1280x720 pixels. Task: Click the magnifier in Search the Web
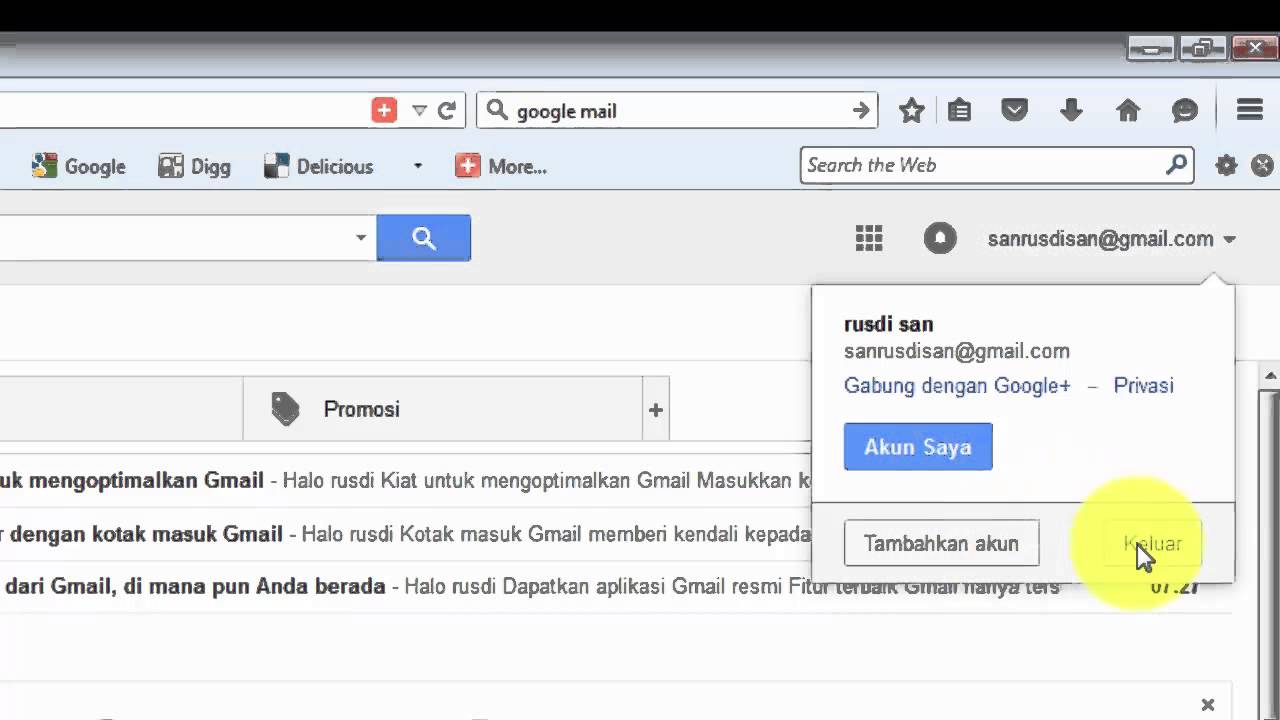(1177, 164)
